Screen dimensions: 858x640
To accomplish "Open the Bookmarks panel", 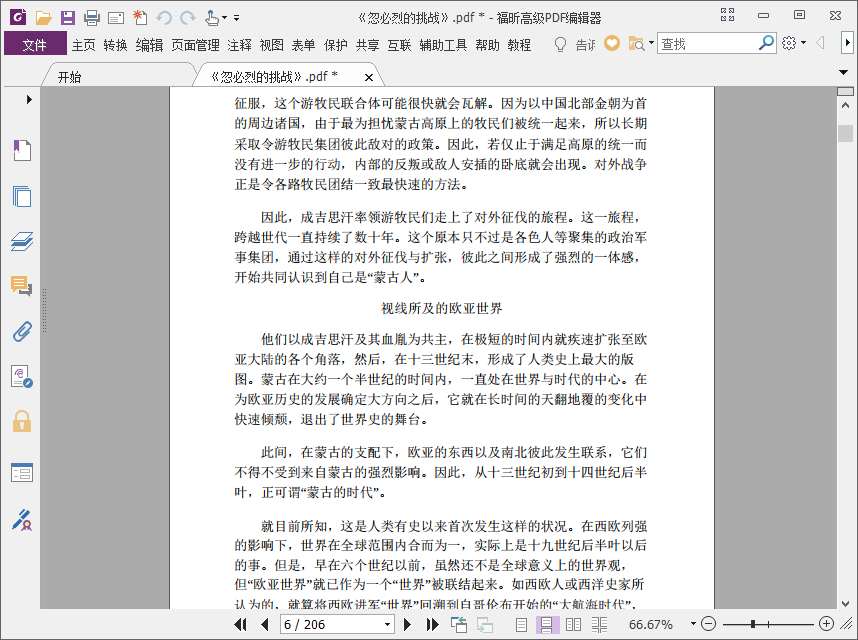I will [x=22, y=150].
